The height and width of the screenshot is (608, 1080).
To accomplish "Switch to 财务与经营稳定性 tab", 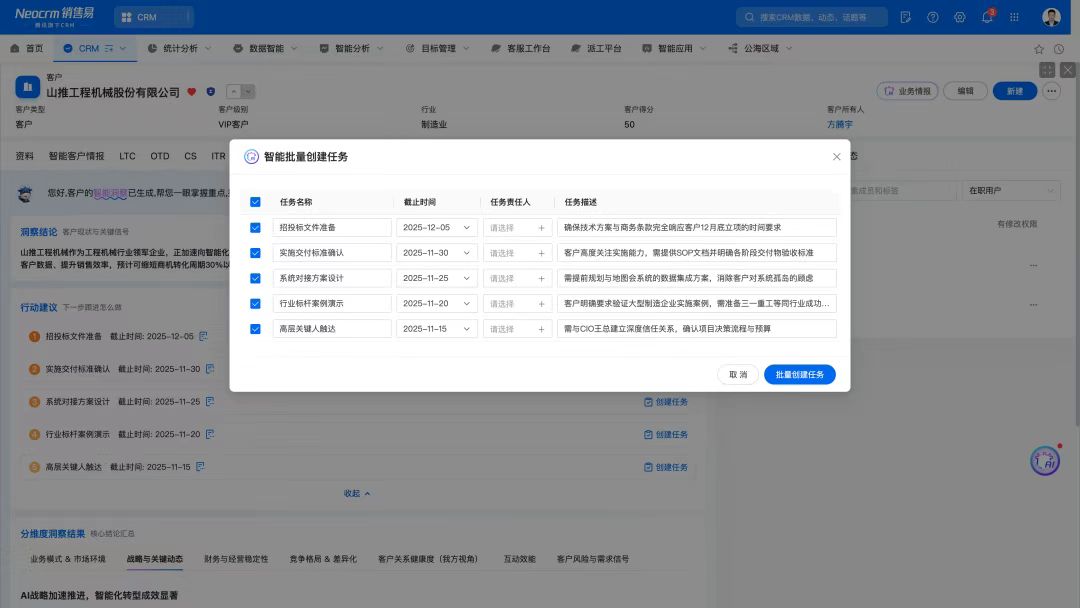I will pyautogui.click(x=236, y=559).
